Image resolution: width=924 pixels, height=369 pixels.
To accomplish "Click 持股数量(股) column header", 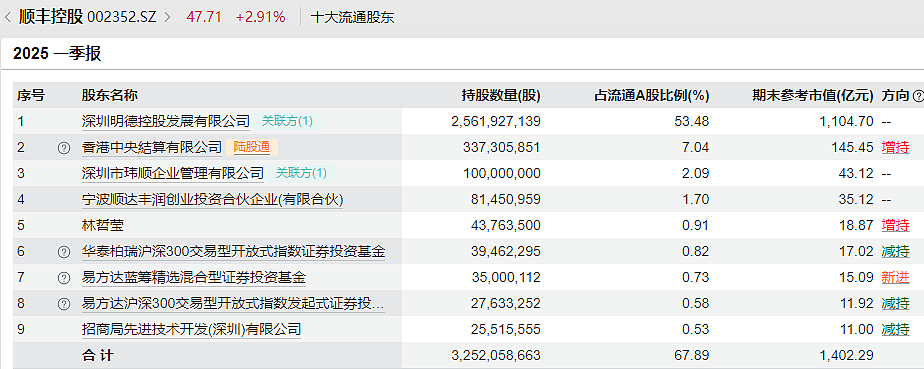I will [x=501, y=95].
